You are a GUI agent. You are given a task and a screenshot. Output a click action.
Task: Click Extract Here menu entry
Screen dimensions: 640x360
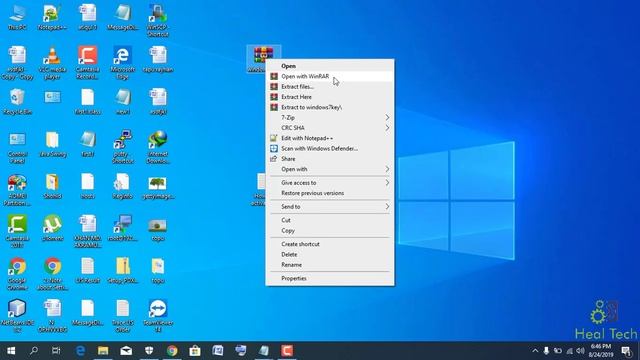tap(330, 97)
